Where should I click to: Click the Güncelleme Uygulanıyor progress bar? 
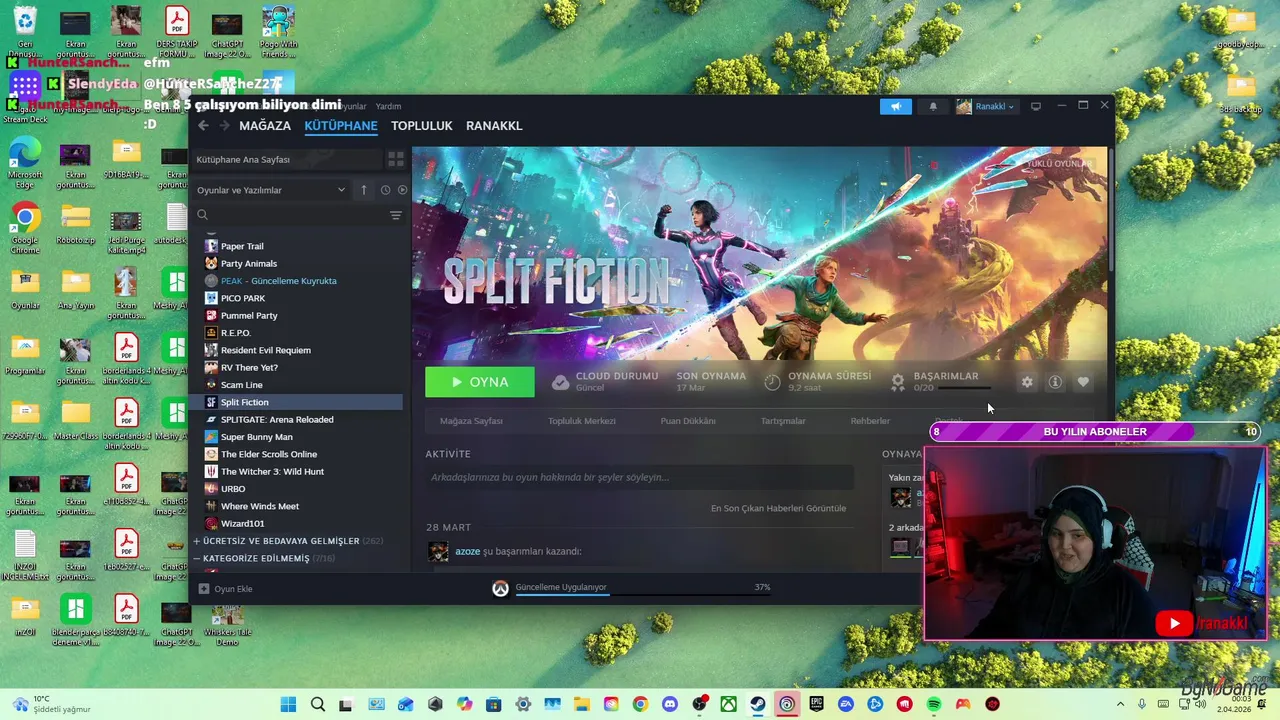(x=643, y=593)
